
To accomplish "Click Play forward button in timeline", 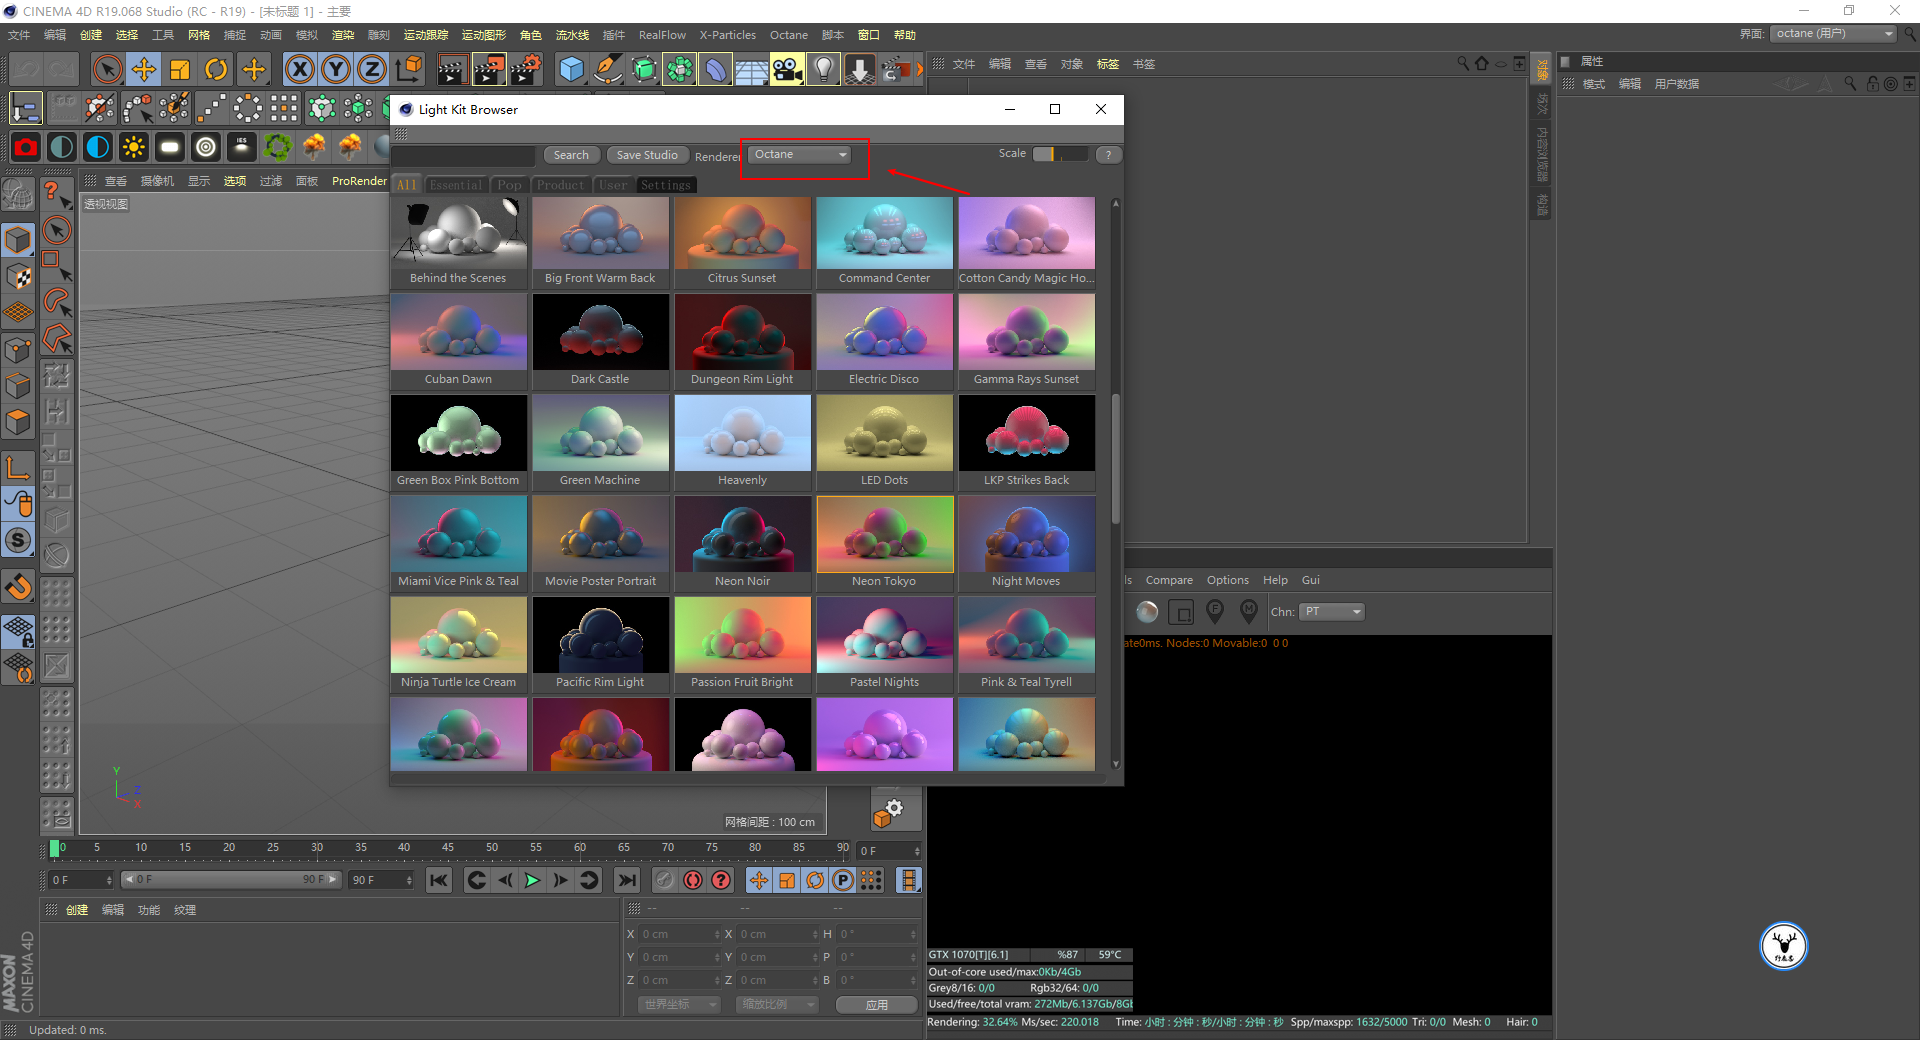I will pyautogui.click(x=533, y=880).
